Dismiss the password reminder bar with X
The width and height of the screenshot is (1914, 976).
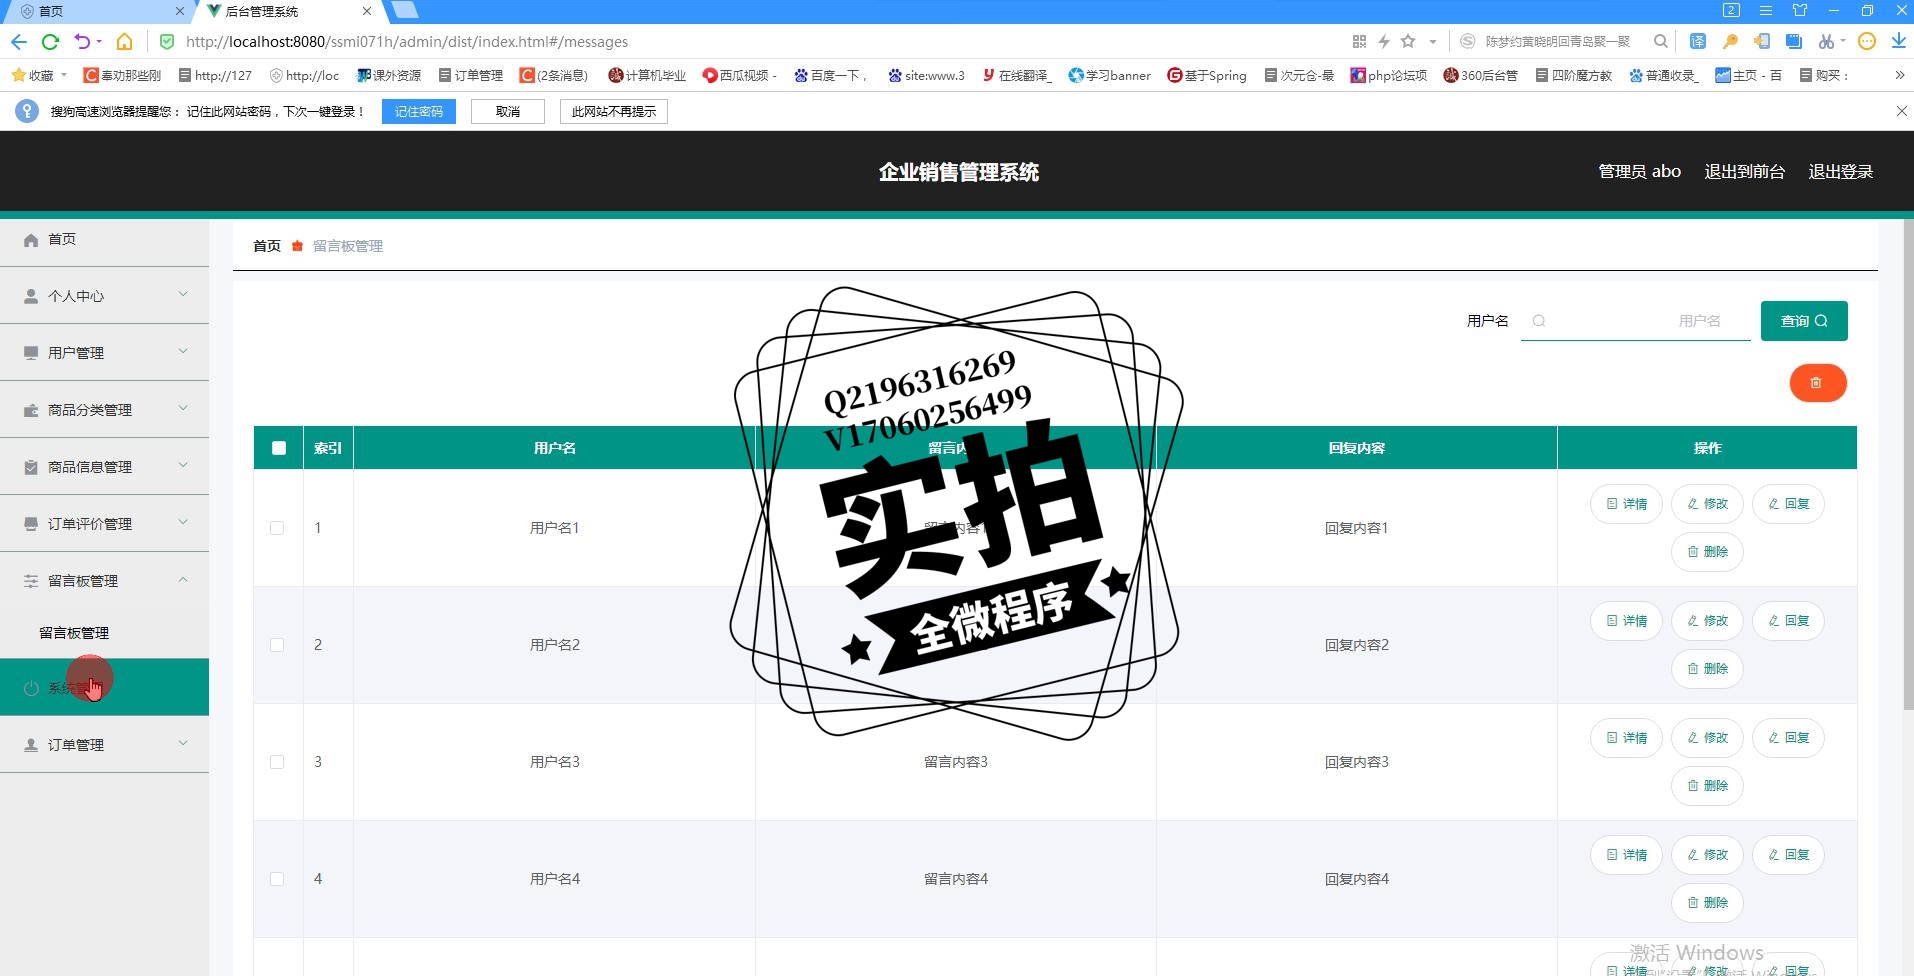point(1901,111)
